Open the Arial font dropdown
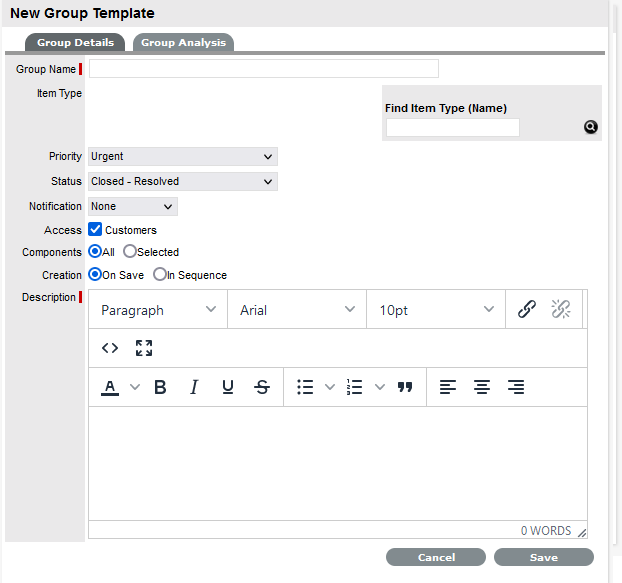Viewport: 622px width, 583px height. [297, 310]
